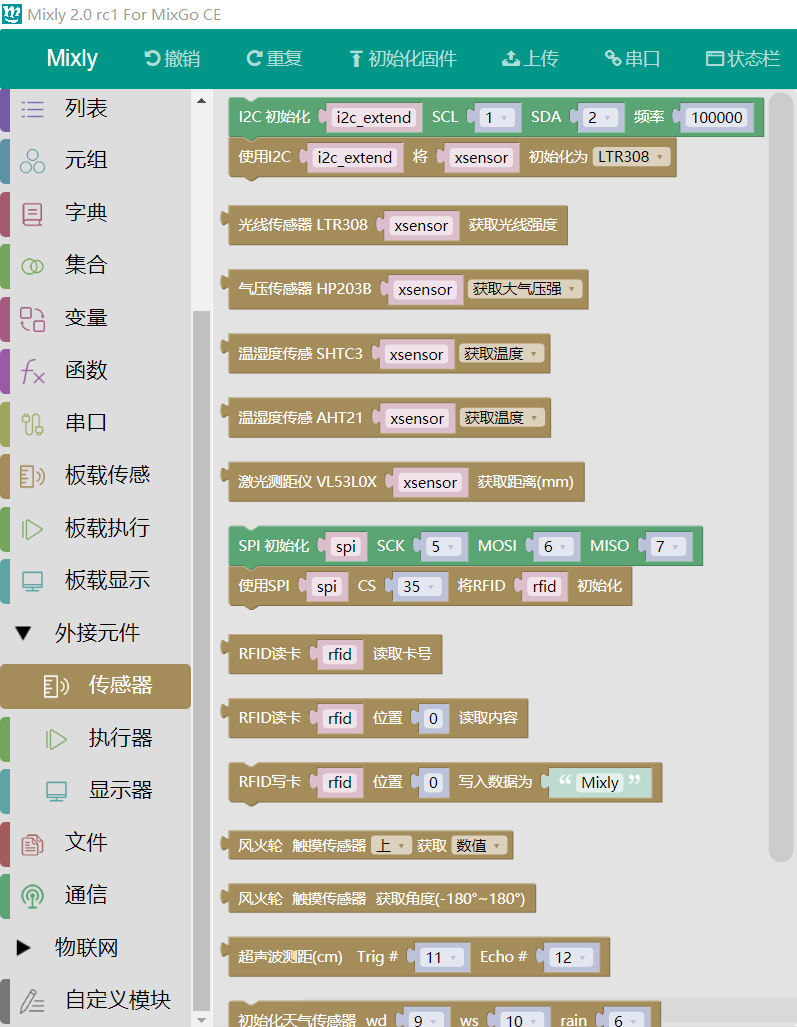Click the 板载执行 play icon
Viewport: 797px width, 1027px height.
click(x=32, y=529)
